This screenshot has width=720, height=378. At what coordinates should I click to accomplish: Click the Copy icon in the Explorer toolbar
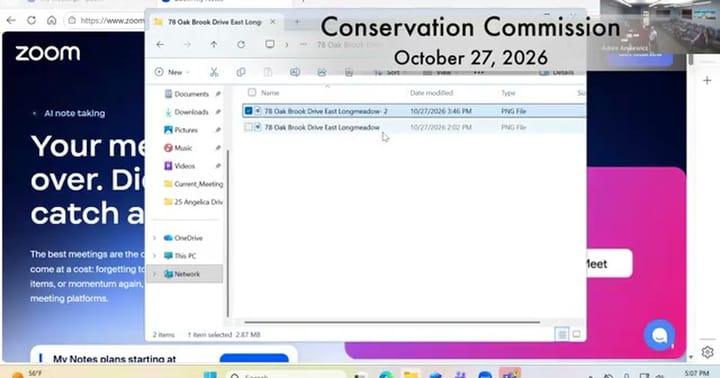[241, 72]
